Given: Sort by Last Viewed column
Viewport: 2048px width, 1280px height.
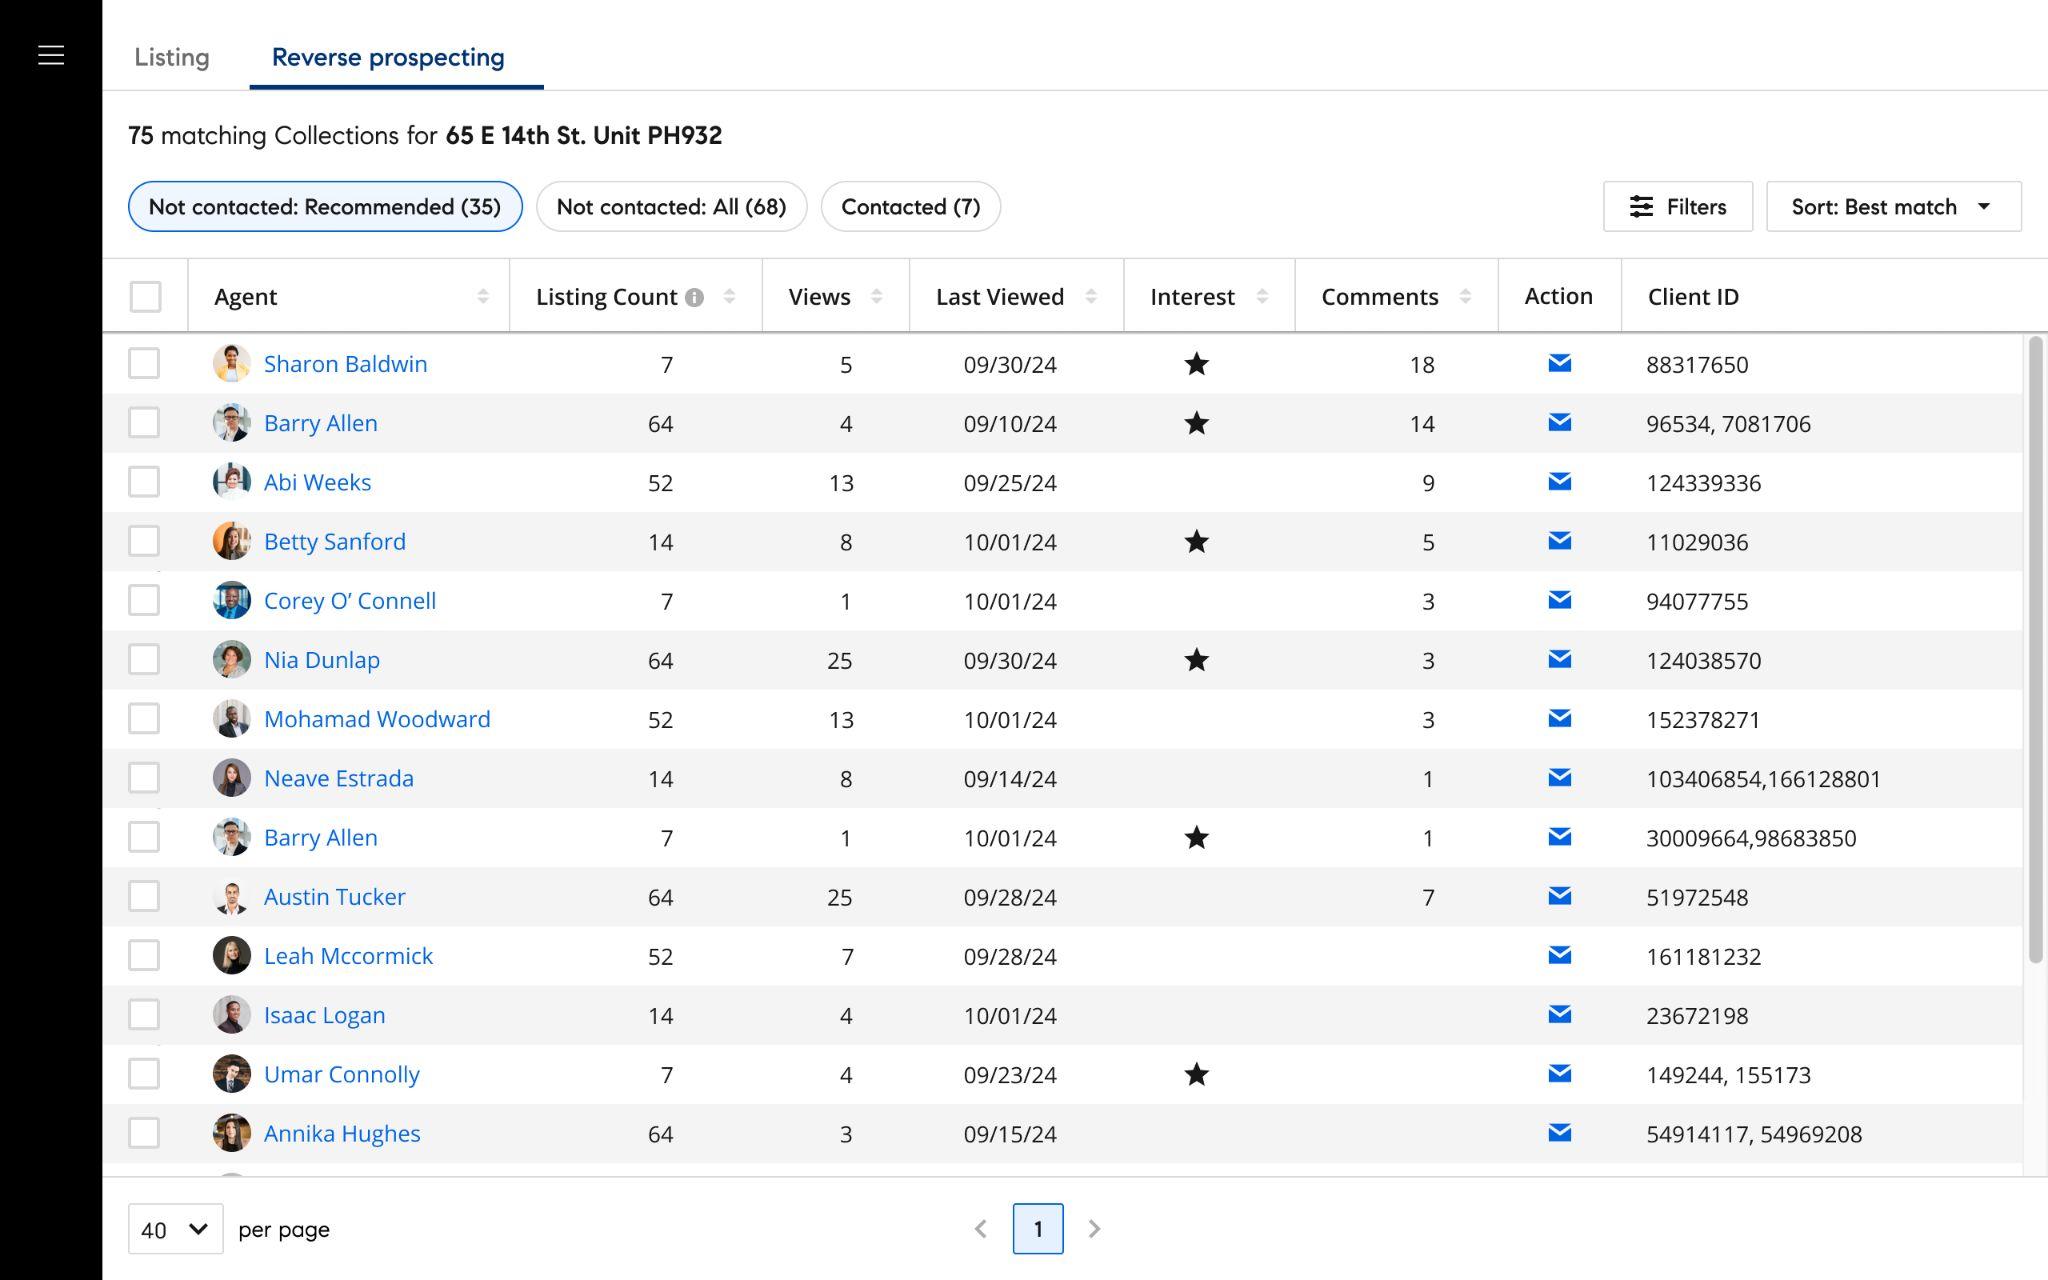Looking at the screenshot, I should [1090, 296].
